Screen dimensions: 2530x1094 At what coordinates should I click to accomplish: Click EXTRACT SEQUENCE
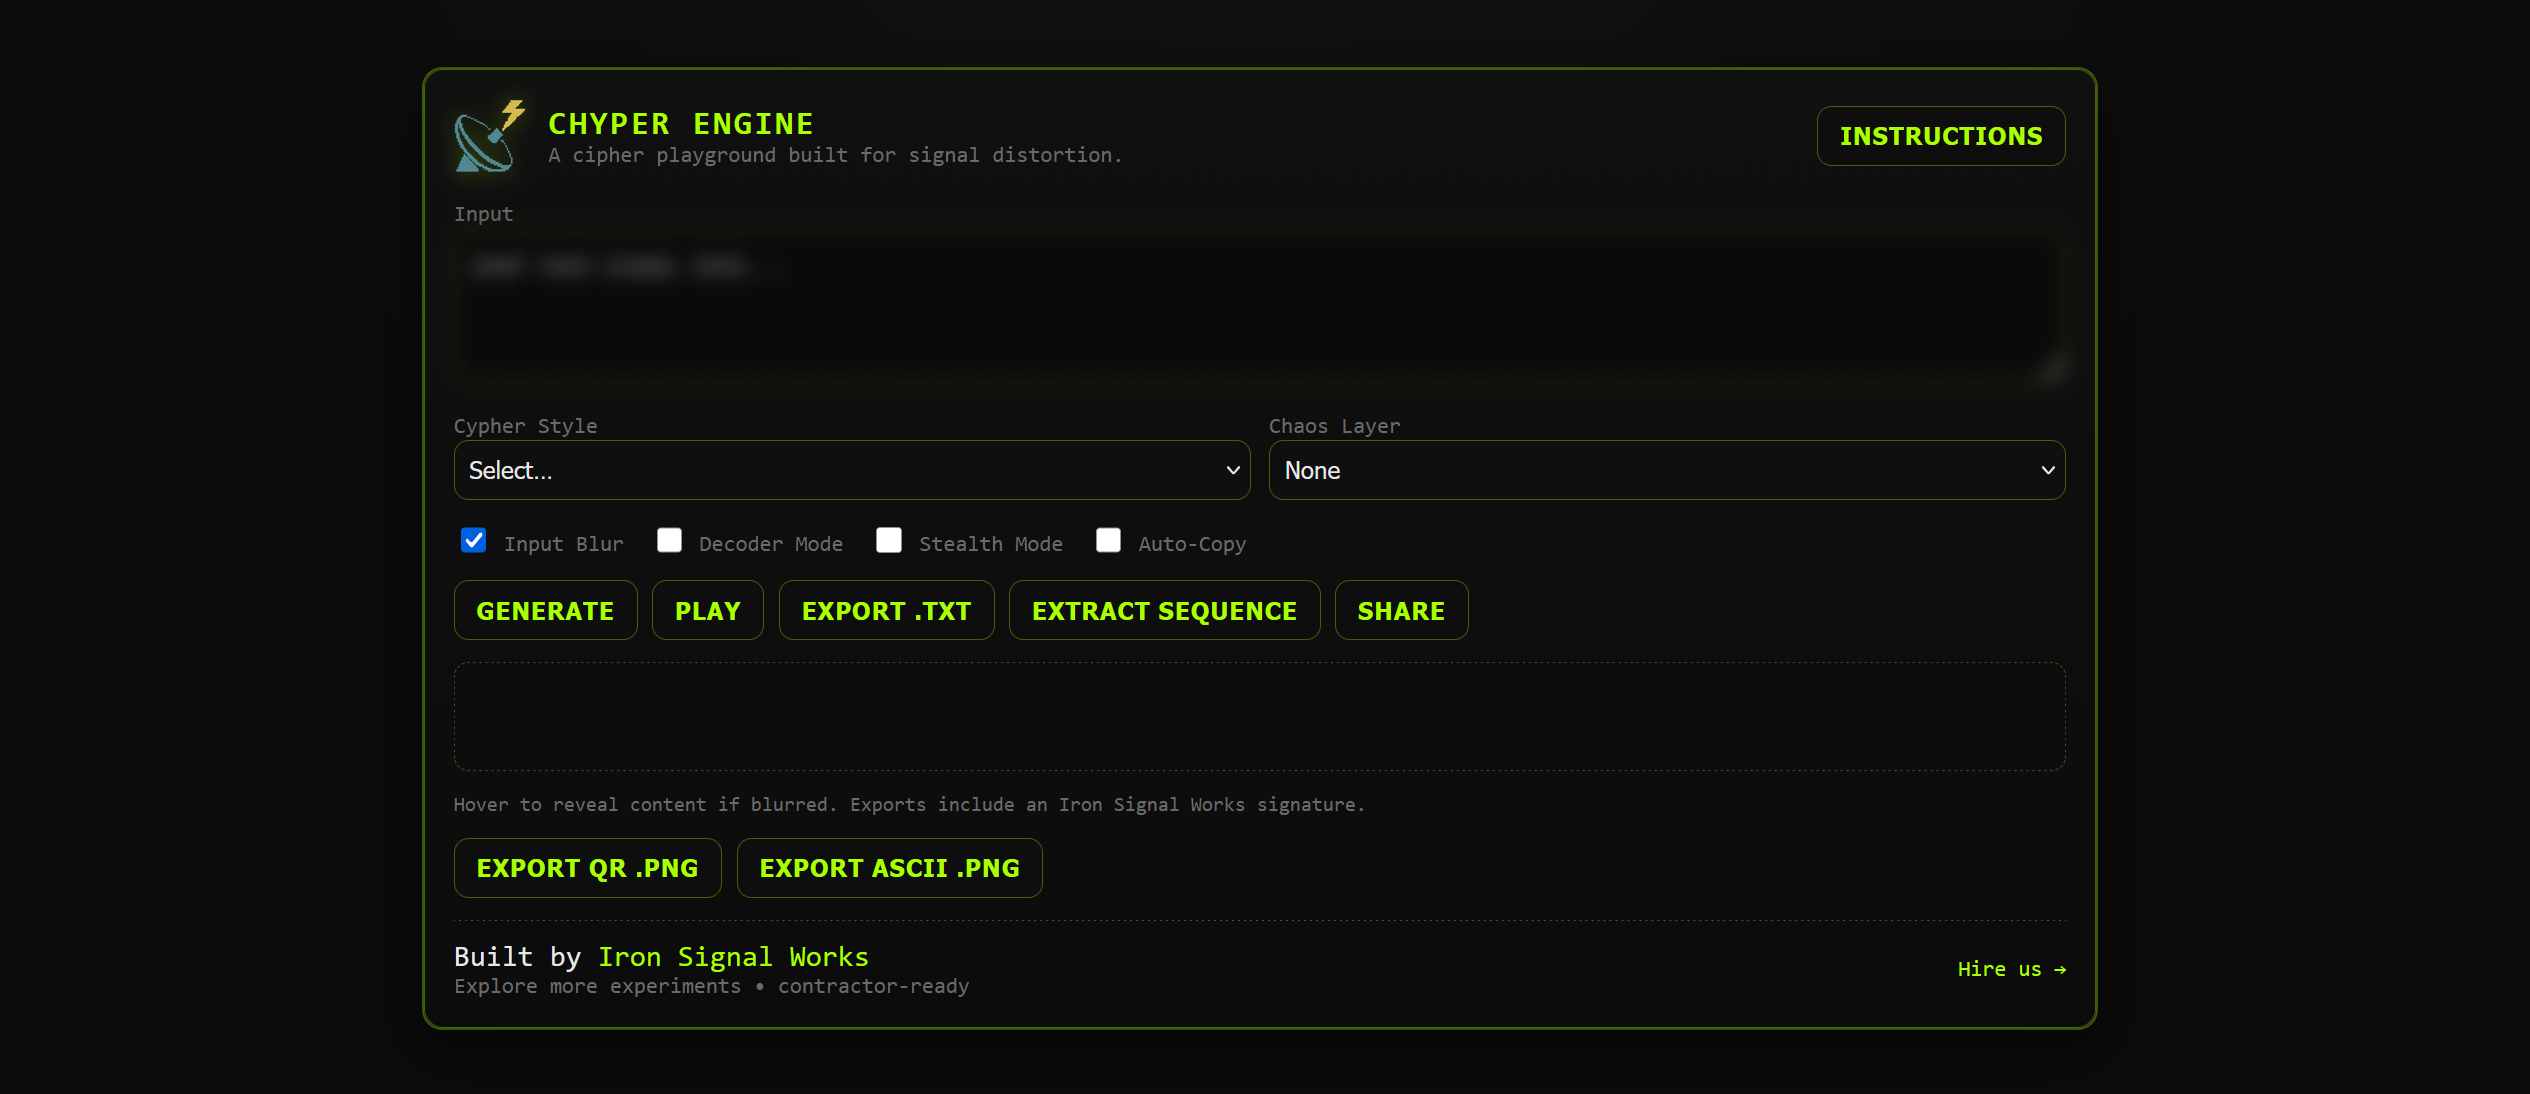pyautogui.click(x=1164, y=610)
